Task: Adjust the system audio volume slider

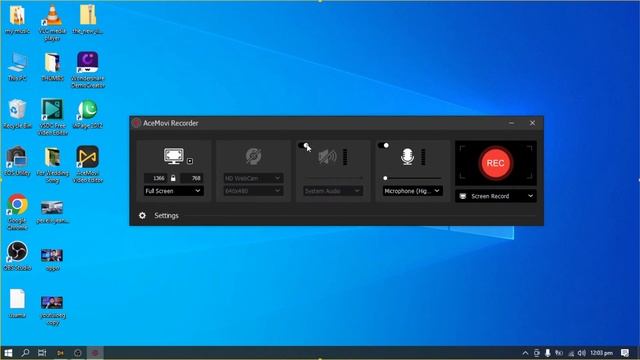Action: pyautogui.click(x=333, y=178)
